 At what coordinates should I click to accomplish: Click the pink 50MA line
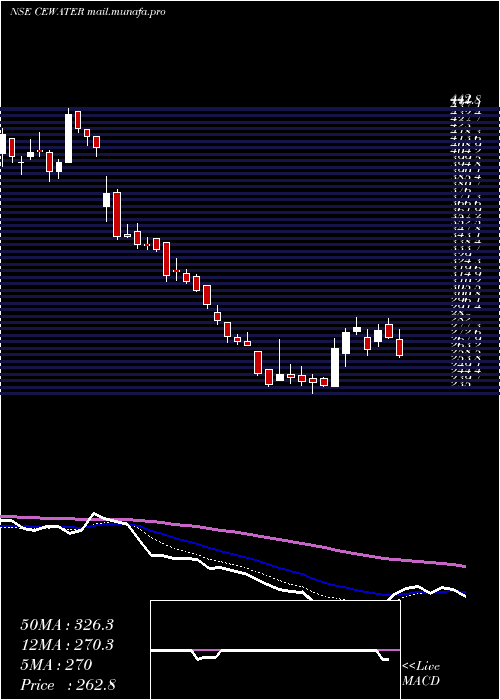click(232, 531)
